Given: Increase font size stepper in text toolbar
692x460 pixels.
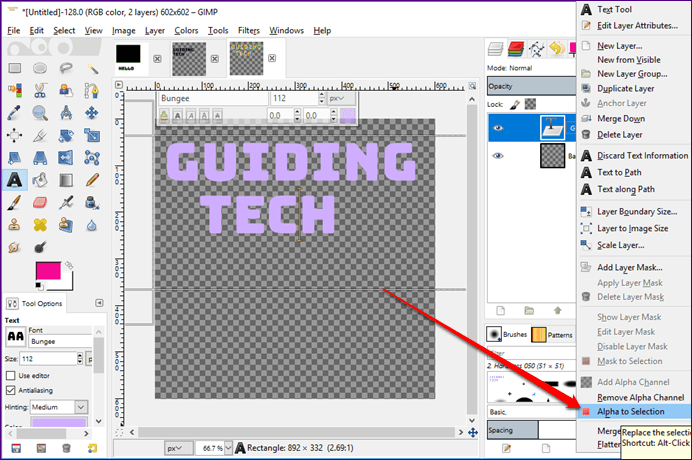Looking at the screenshot, I should pyautogui.click(x=321, y=95).
